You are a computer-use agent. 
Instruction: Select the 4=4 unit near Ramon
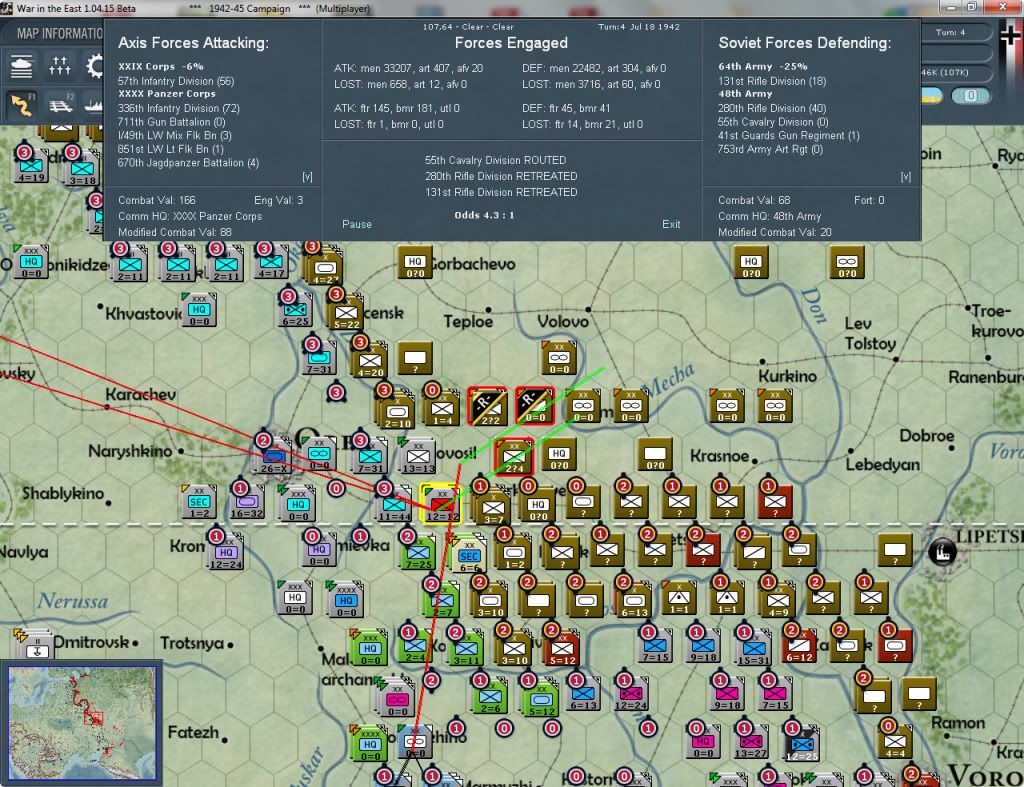click(895, 741)
